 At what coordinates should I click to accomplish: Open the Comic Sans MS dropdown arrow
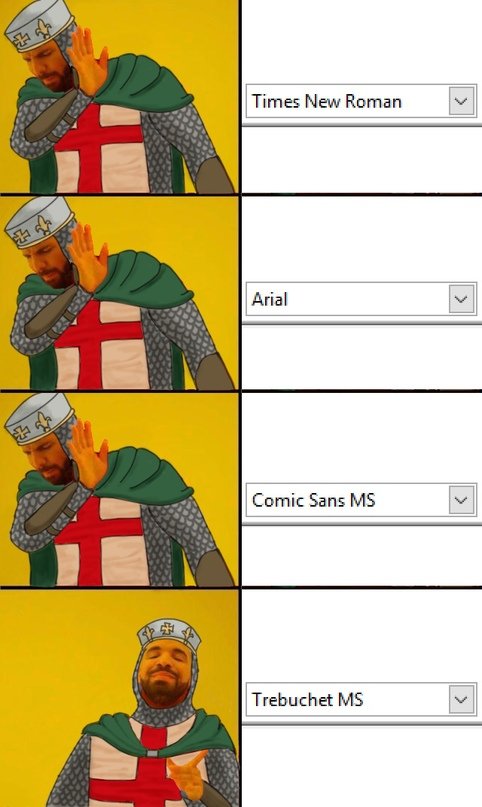(461, 500)
